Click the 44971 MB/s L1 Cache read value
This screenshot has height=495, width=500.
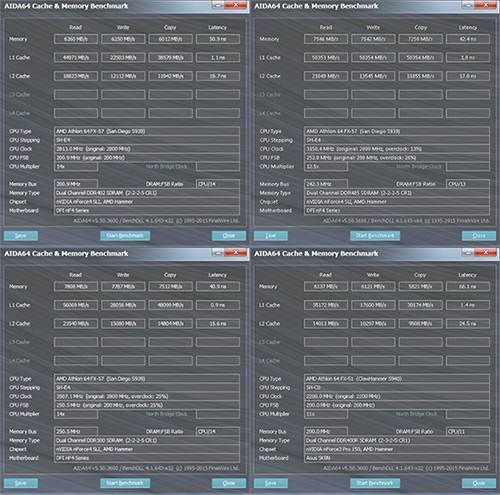tap(76, 58)
